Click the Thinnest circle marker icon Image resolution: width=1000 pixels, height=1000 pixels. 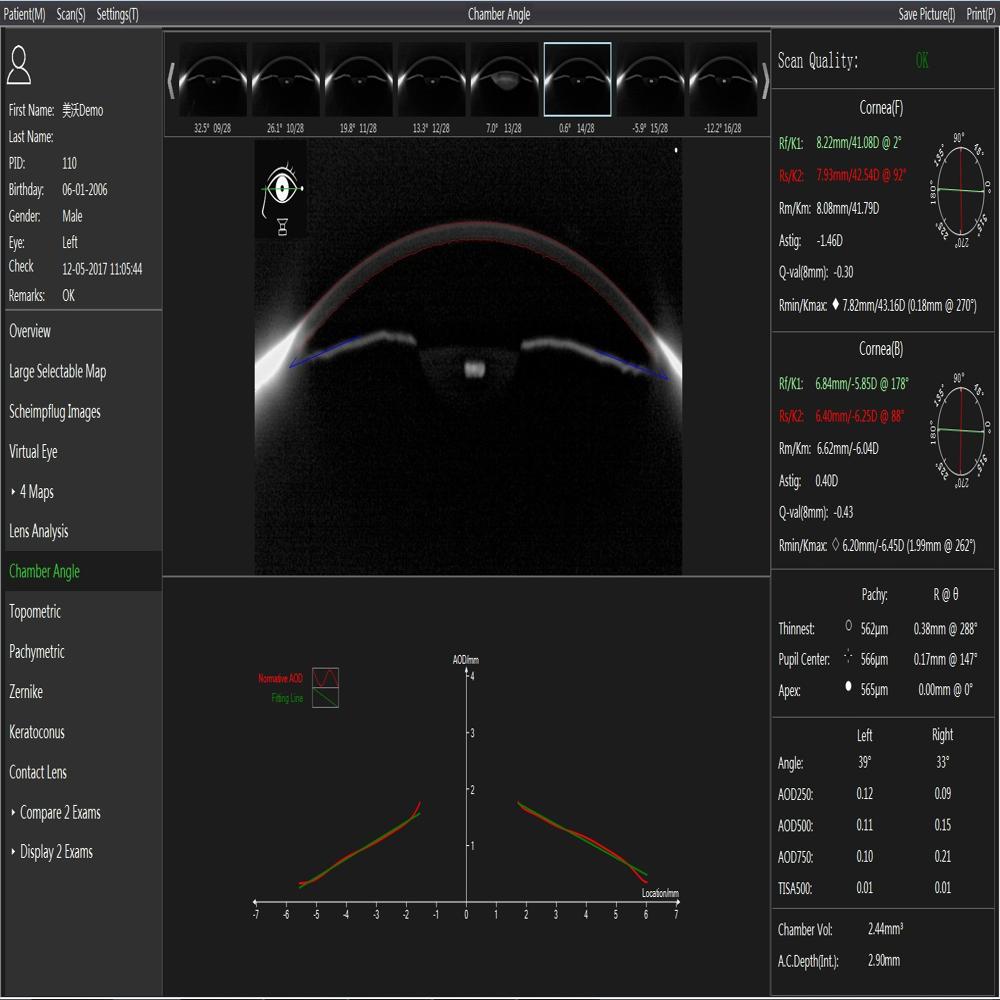pyautogui.click(x=848, y=626)
